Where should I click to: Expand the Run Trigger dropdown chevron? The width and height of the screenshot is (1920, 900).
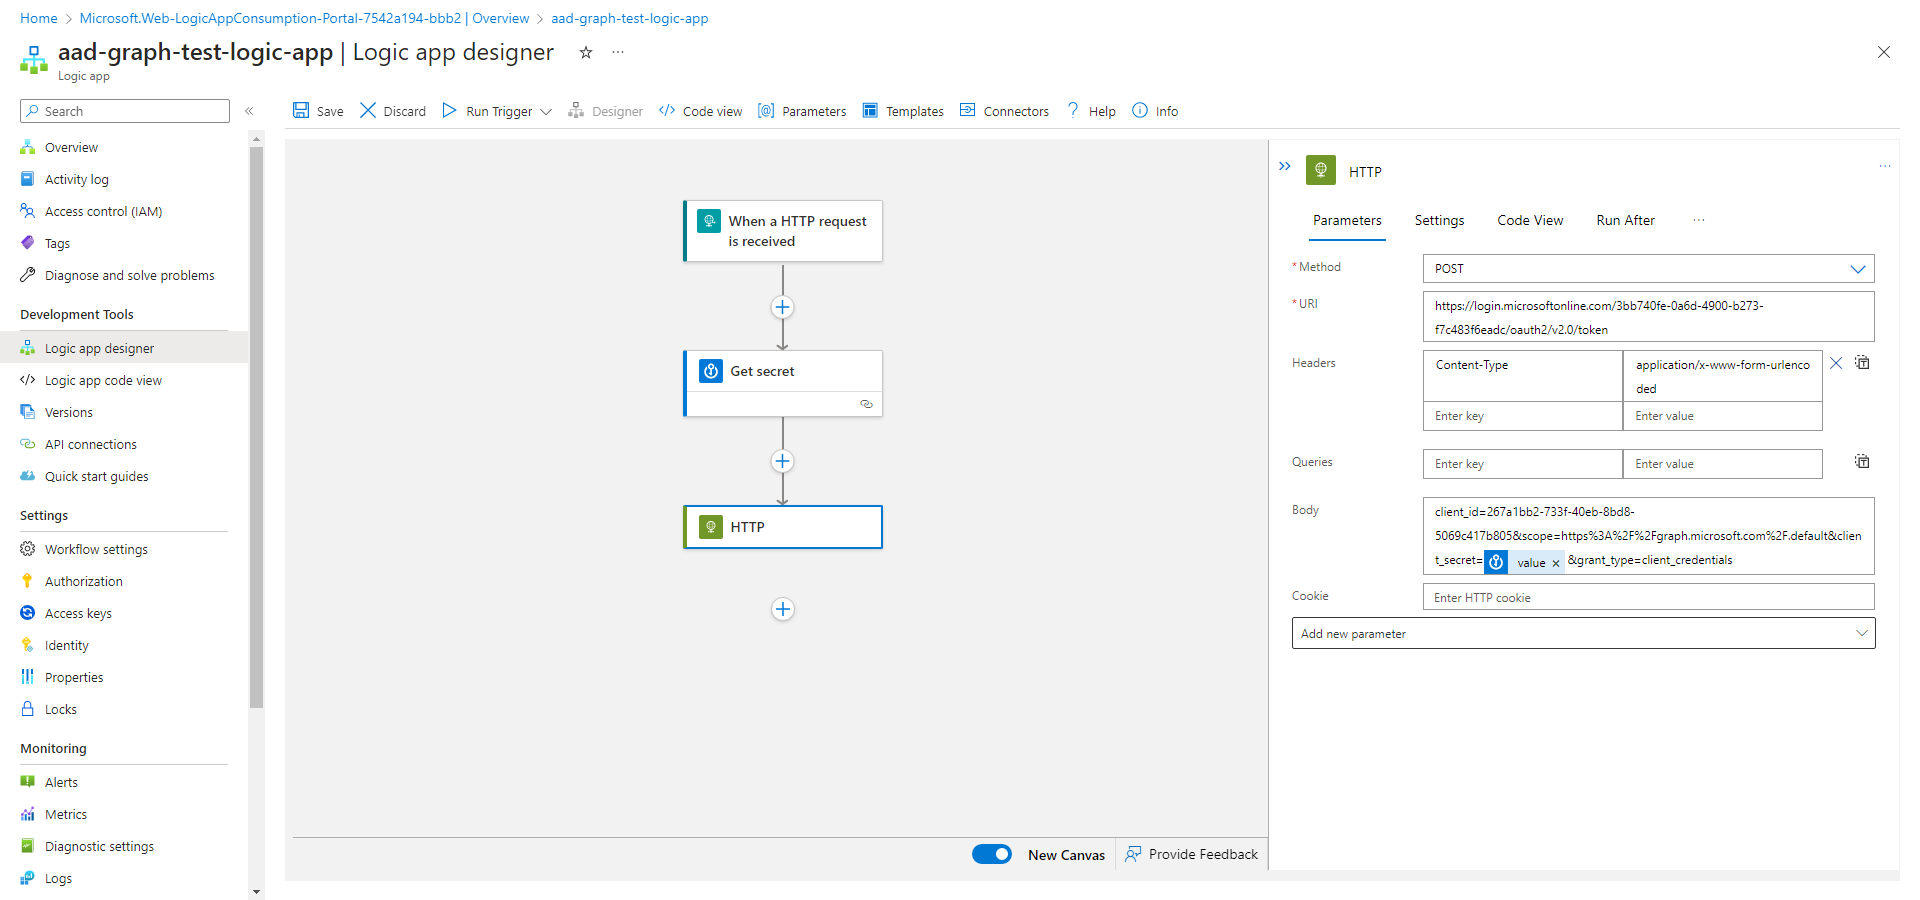[x=546, y=111]
